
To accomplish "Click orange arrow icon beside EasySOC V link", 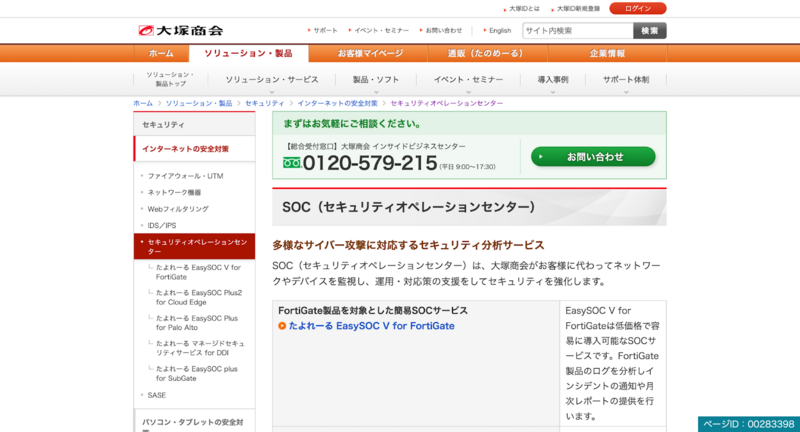I will point(282,326).
